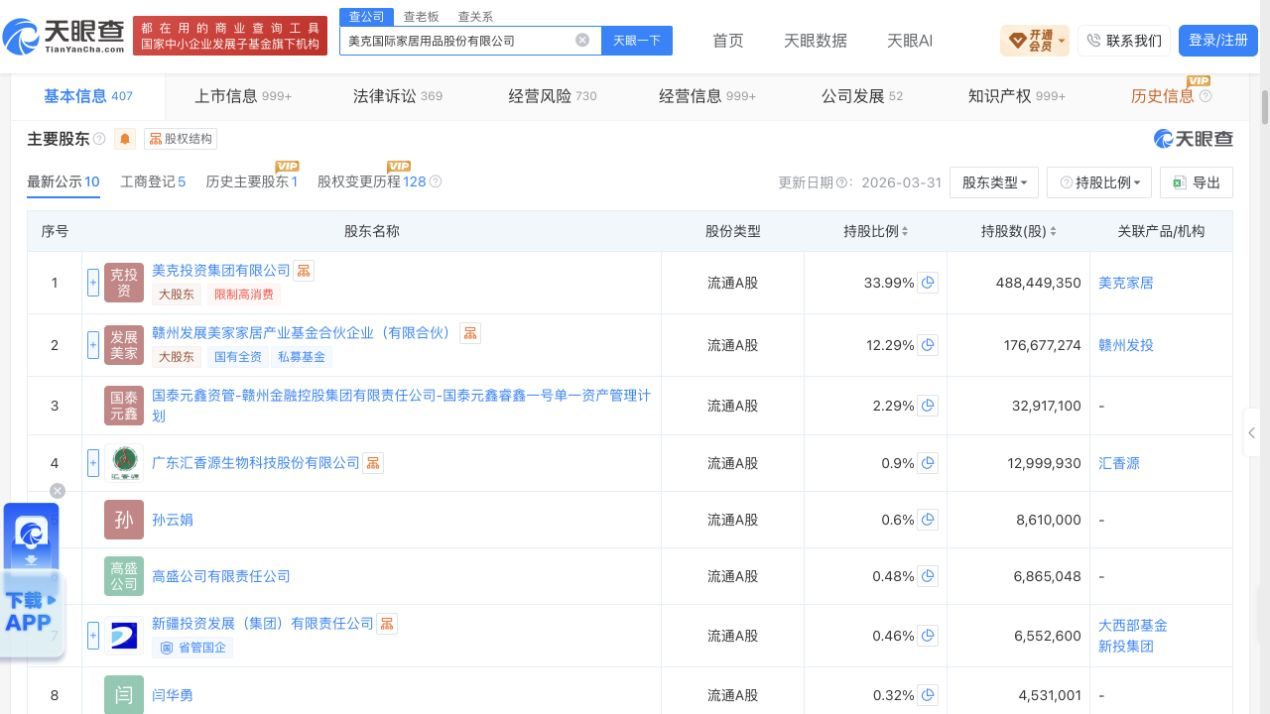
Task: Open equity chart icon beside 广东汇香源生物科技
Action: tap(373, 463)
